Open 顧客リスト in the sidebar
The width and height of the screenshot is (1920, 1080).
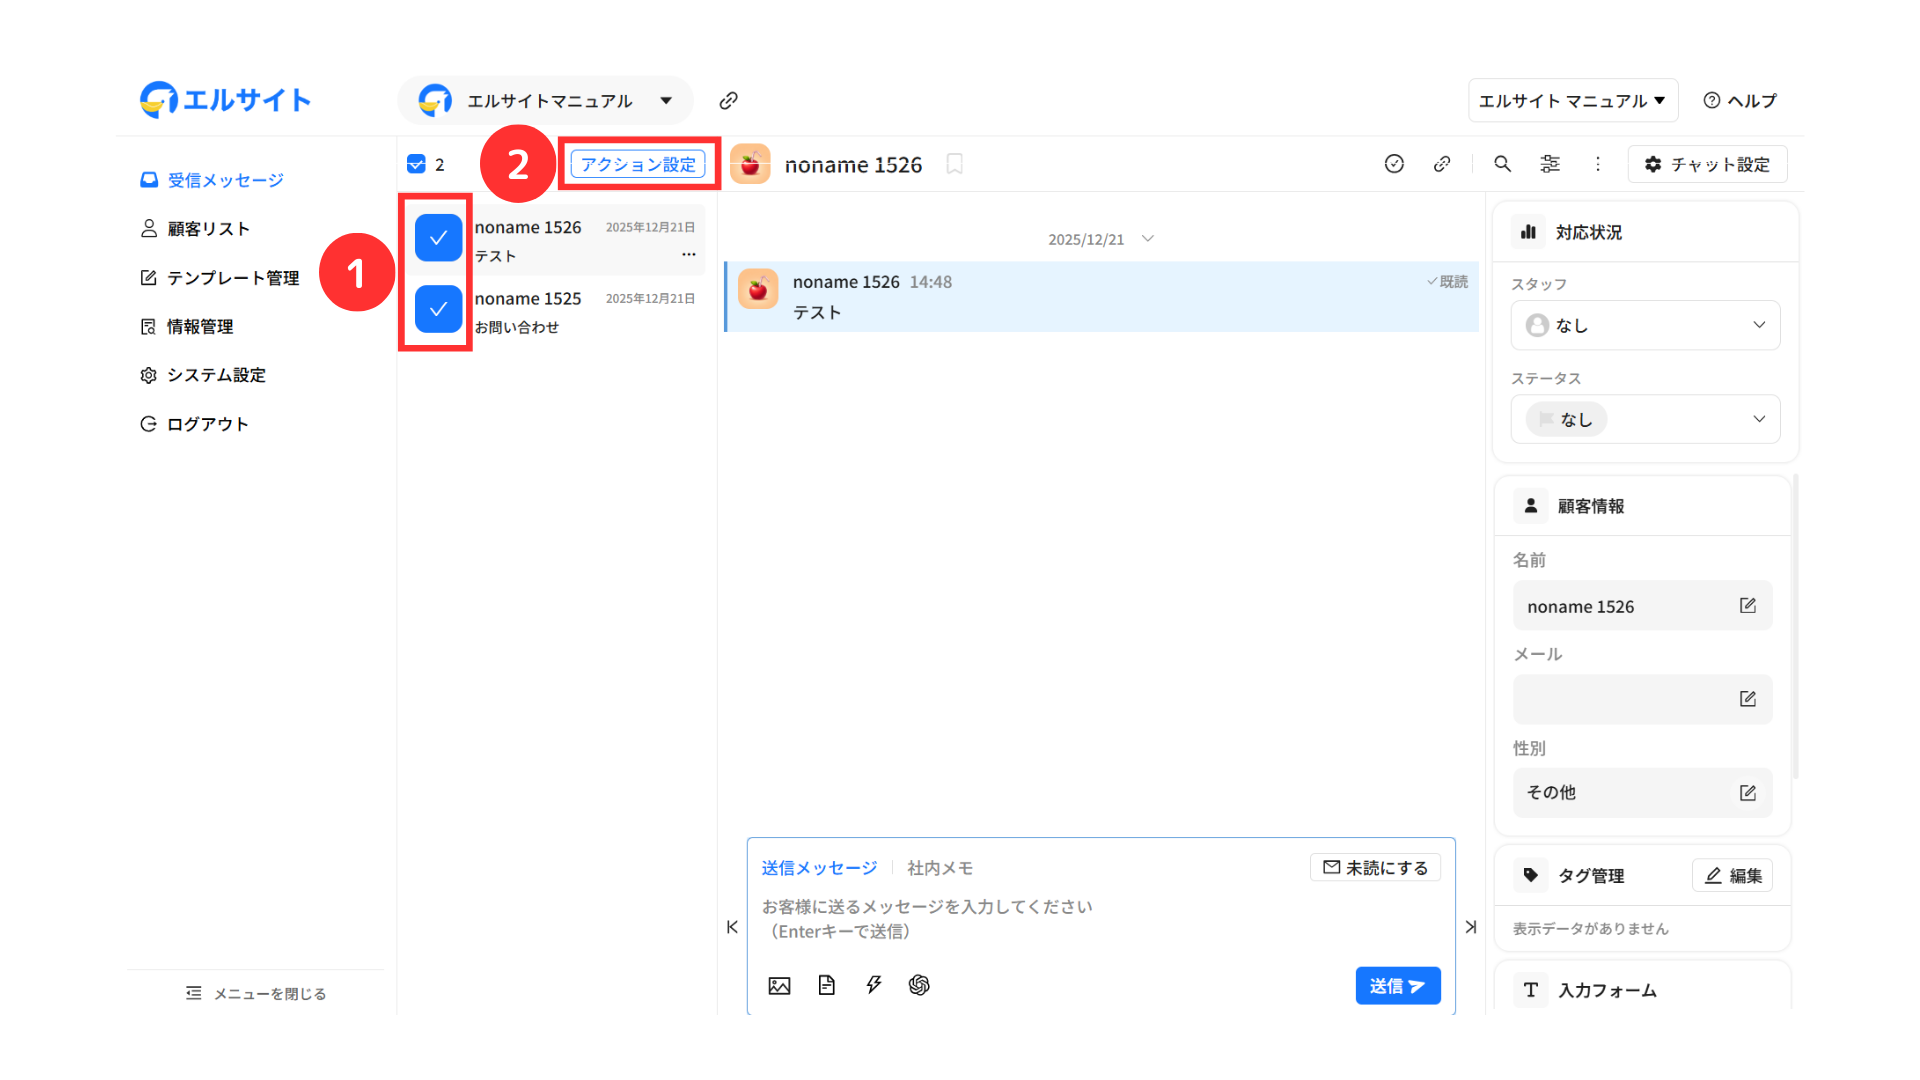pyautogui.click(x=208, y=229)
